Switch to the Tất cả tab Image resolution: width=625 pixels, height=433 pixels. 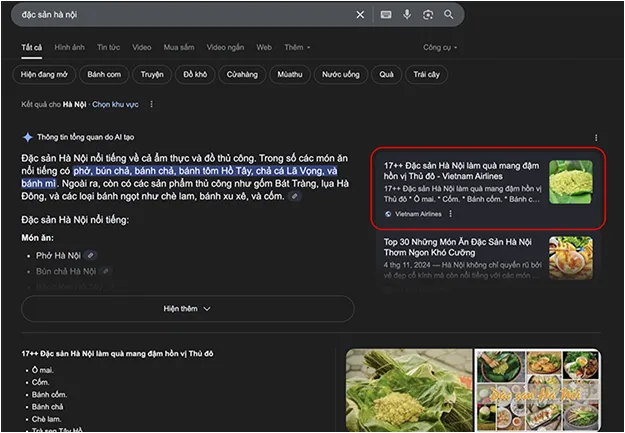[31, 47]
